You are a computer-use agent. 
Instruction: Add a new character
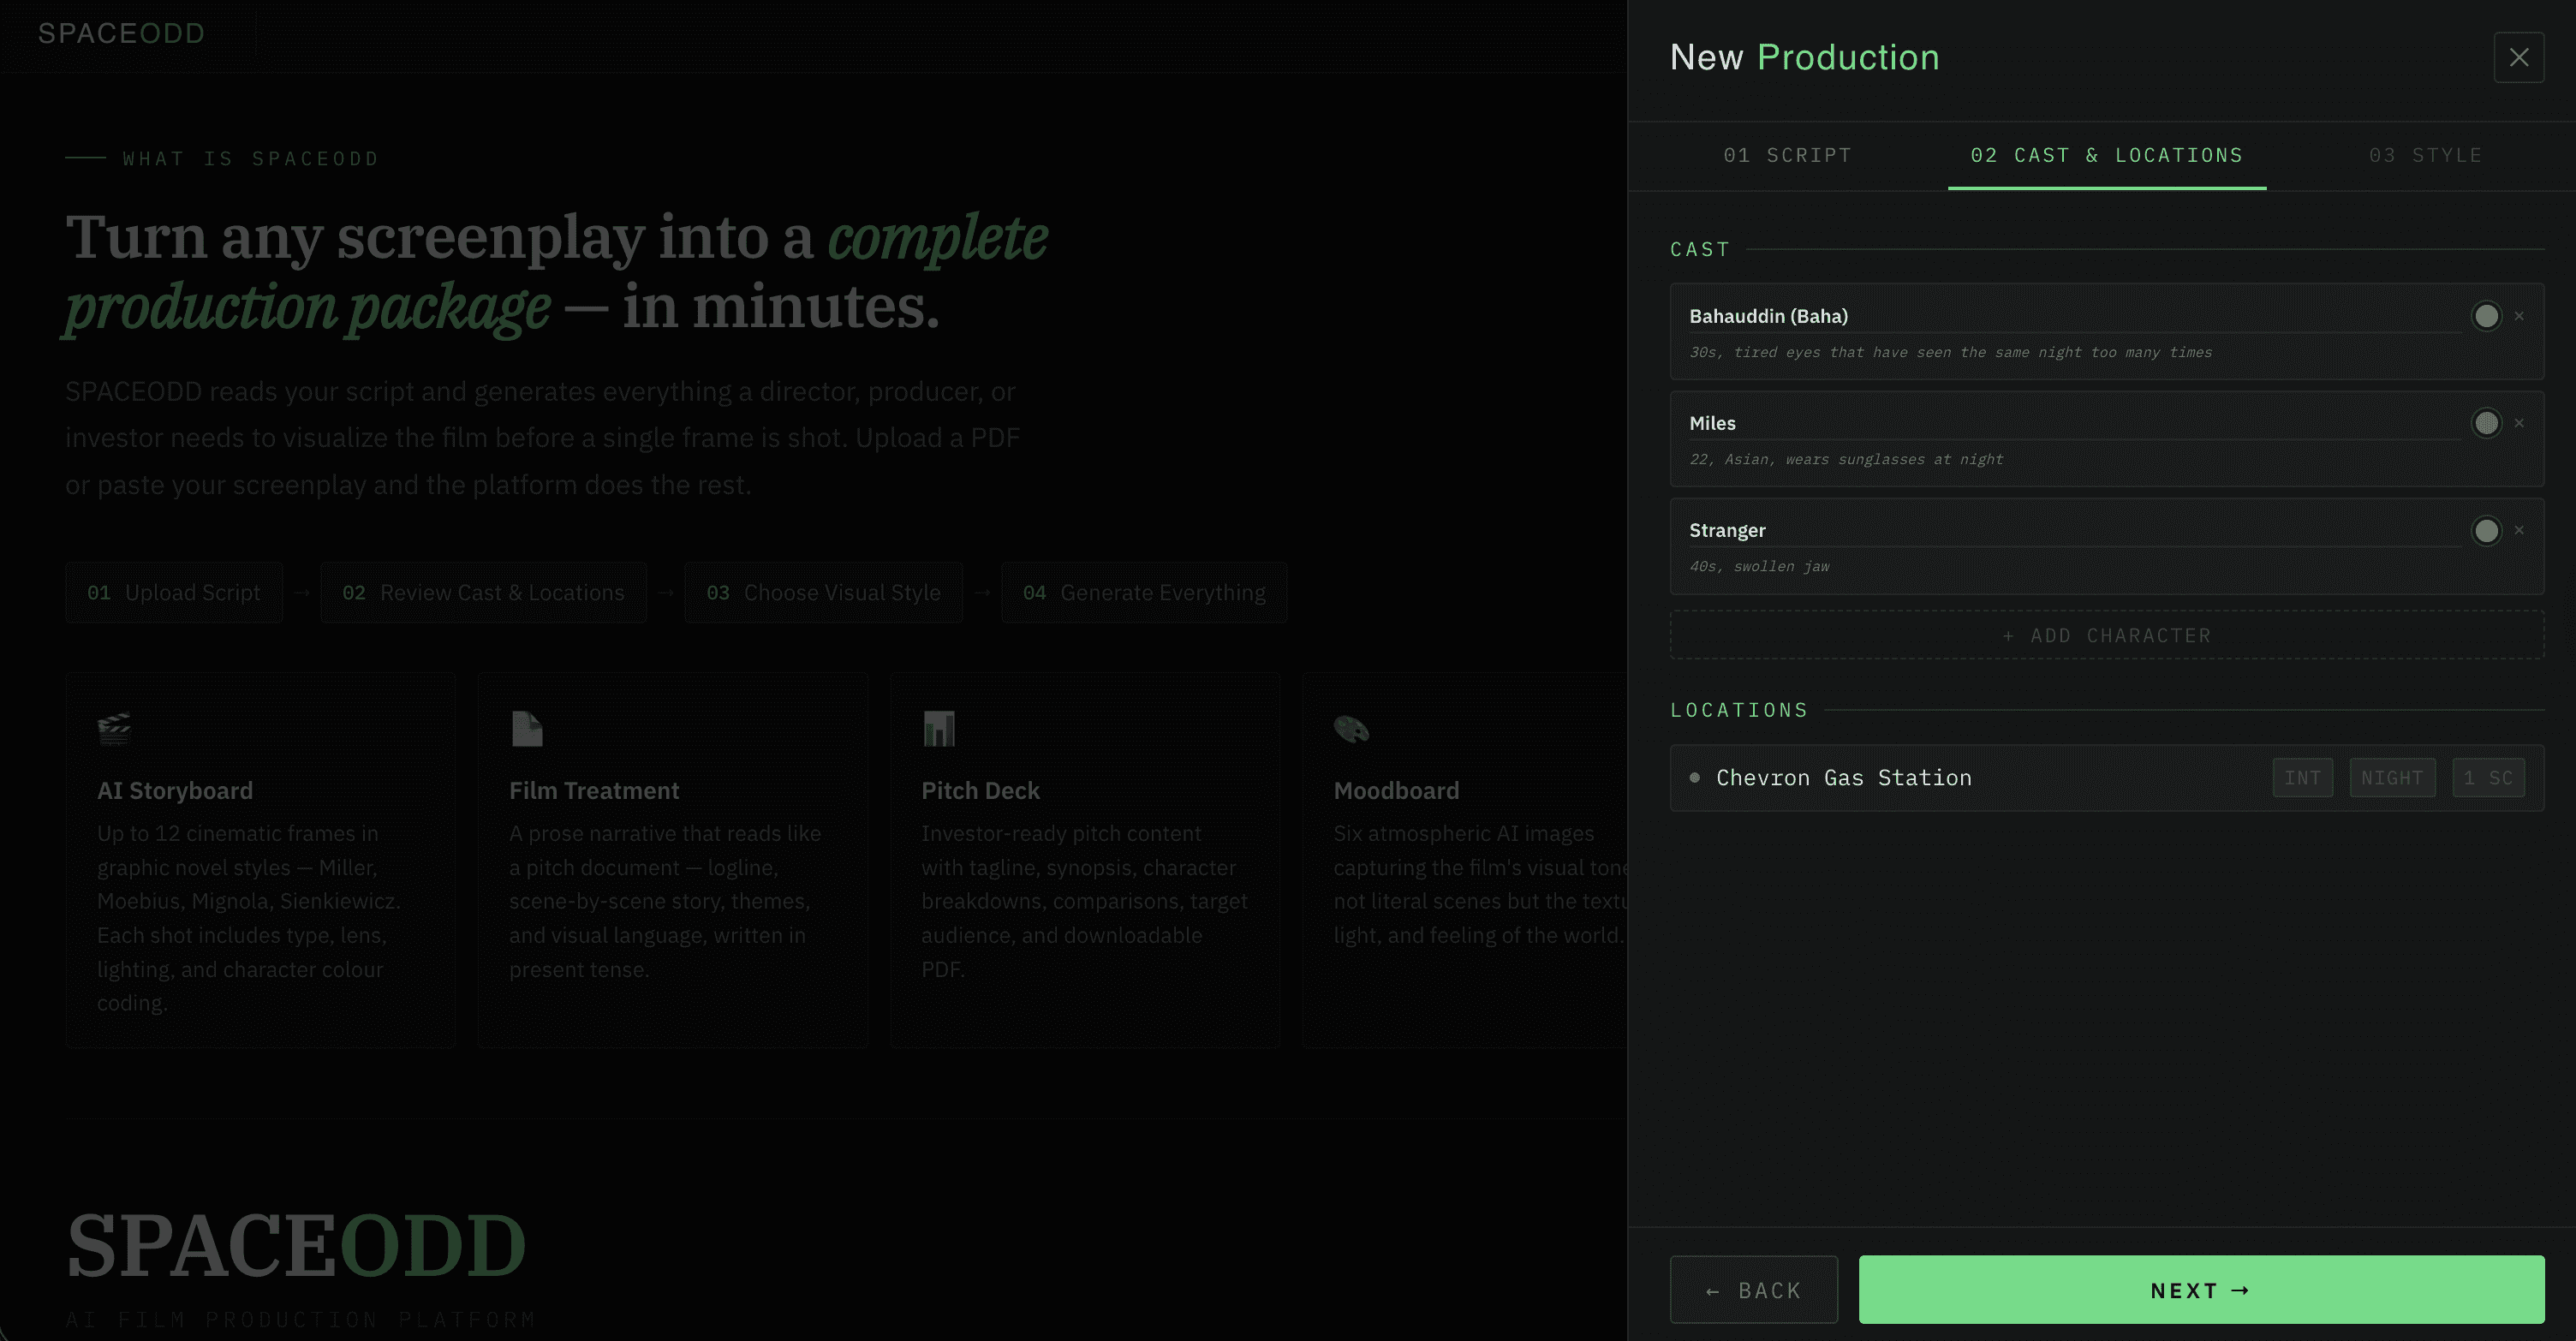click(2106, 635)
